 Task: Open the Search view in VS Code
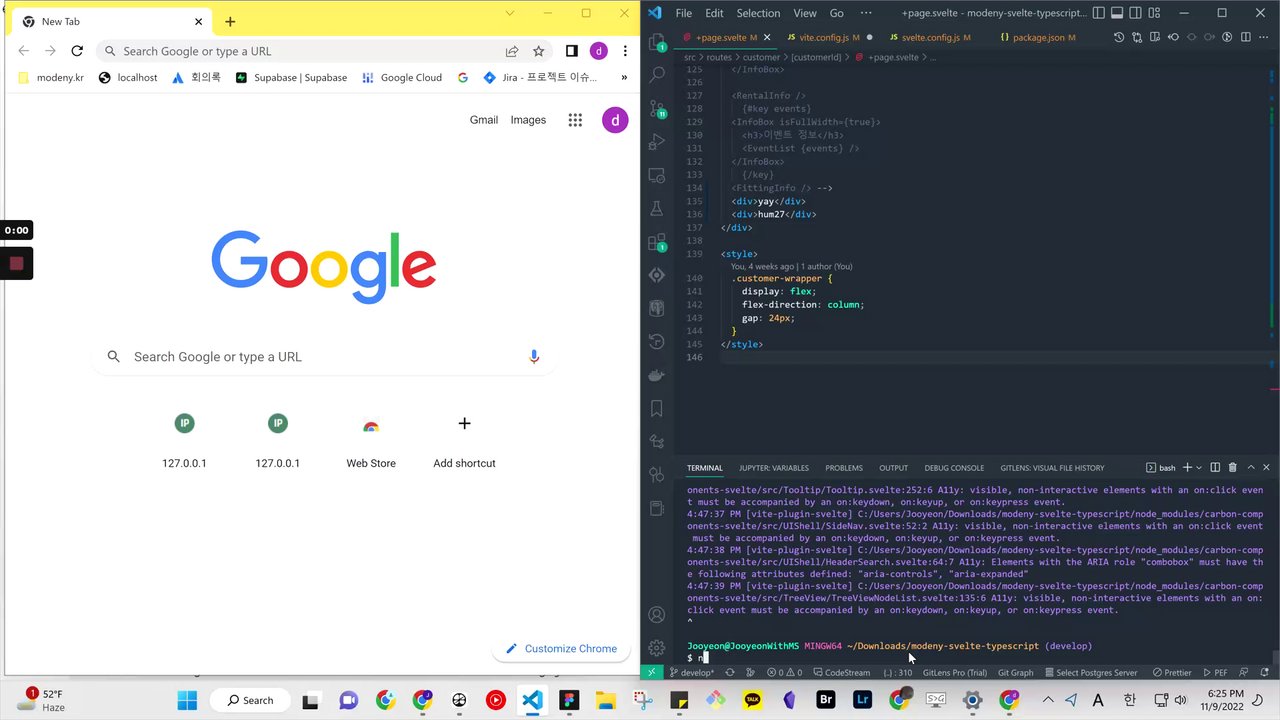pos(657,75)
